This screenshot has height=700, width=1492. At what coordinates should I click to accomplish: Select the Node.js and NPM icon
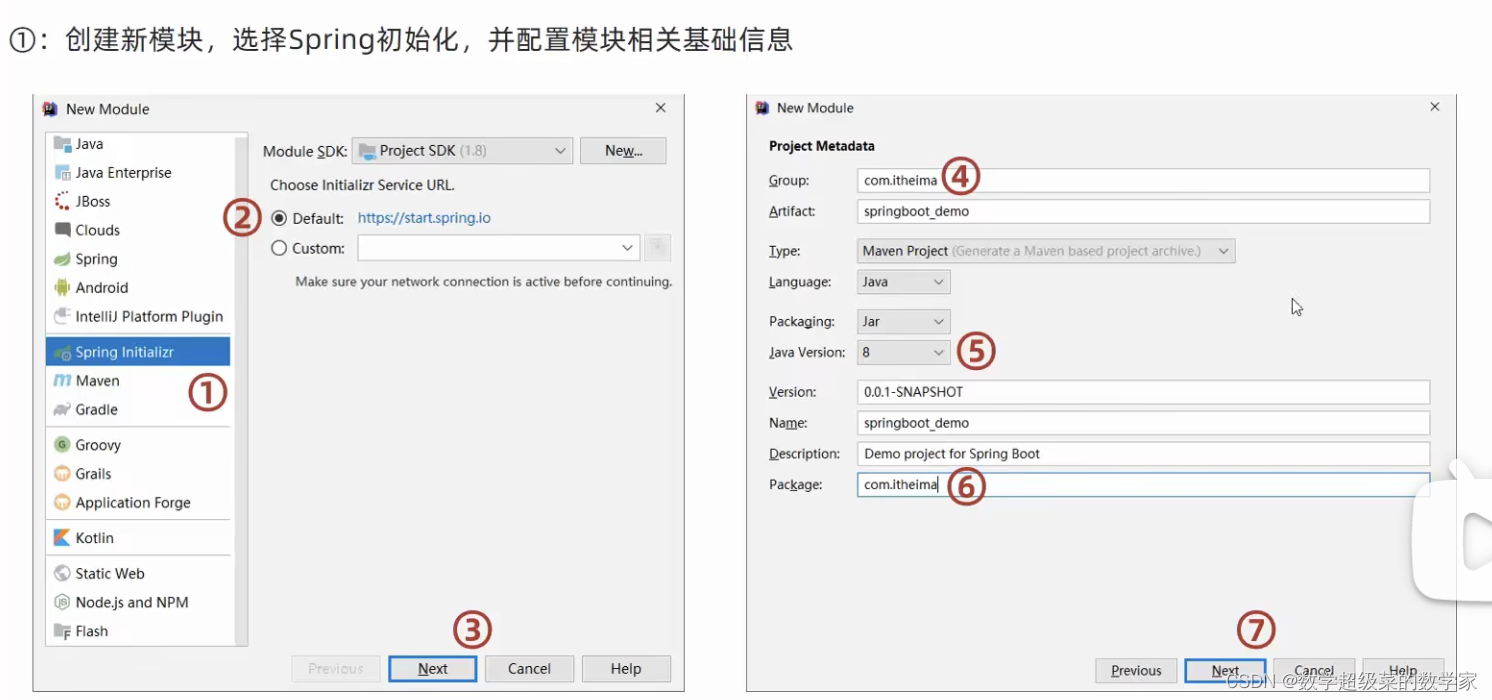pos(62,602)
